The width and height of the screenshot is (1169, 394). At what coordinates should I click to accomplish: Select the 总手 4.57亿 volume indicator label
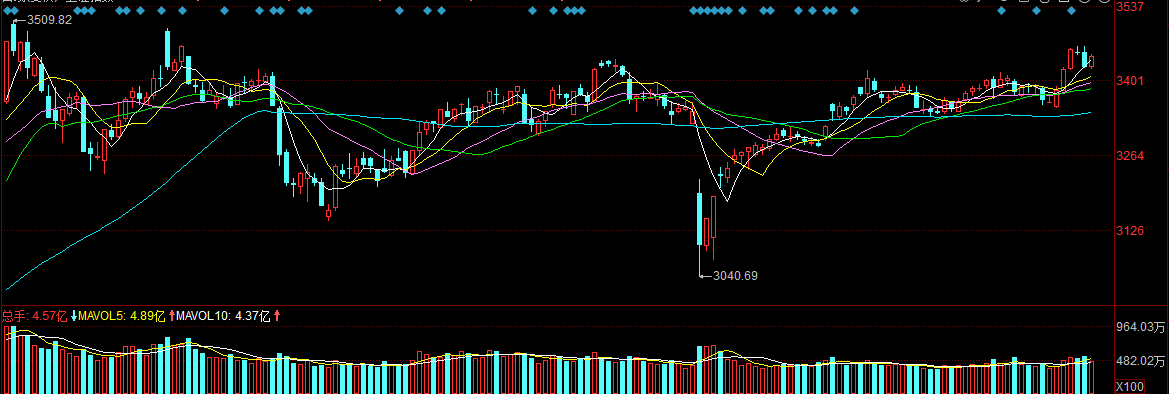(34, 316)
